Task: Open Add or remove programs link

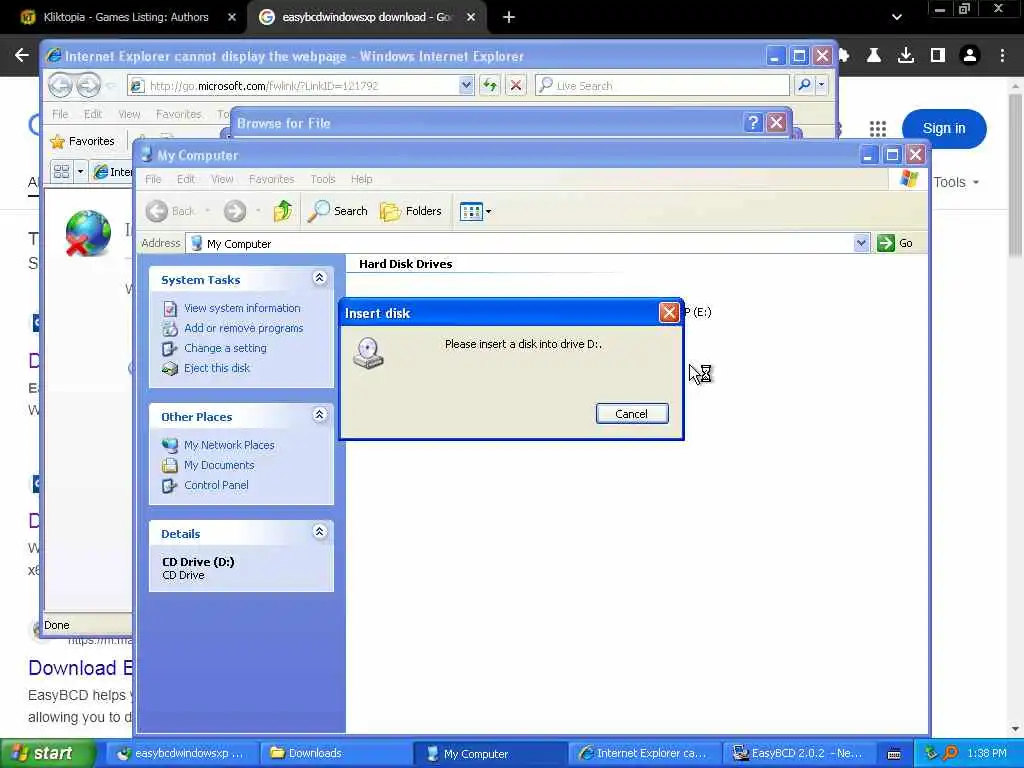Action: (x=244, y=328)
